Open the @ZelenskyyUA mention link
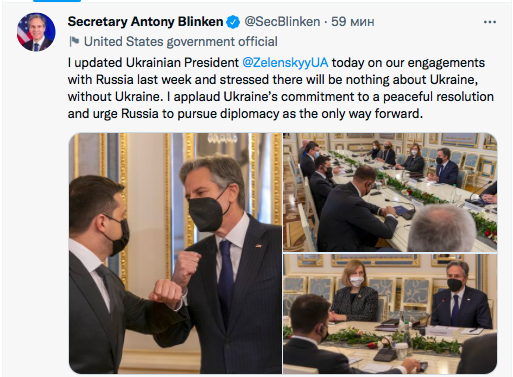The height and width of the screenshot is (377, 513). [x=285, y=63]
